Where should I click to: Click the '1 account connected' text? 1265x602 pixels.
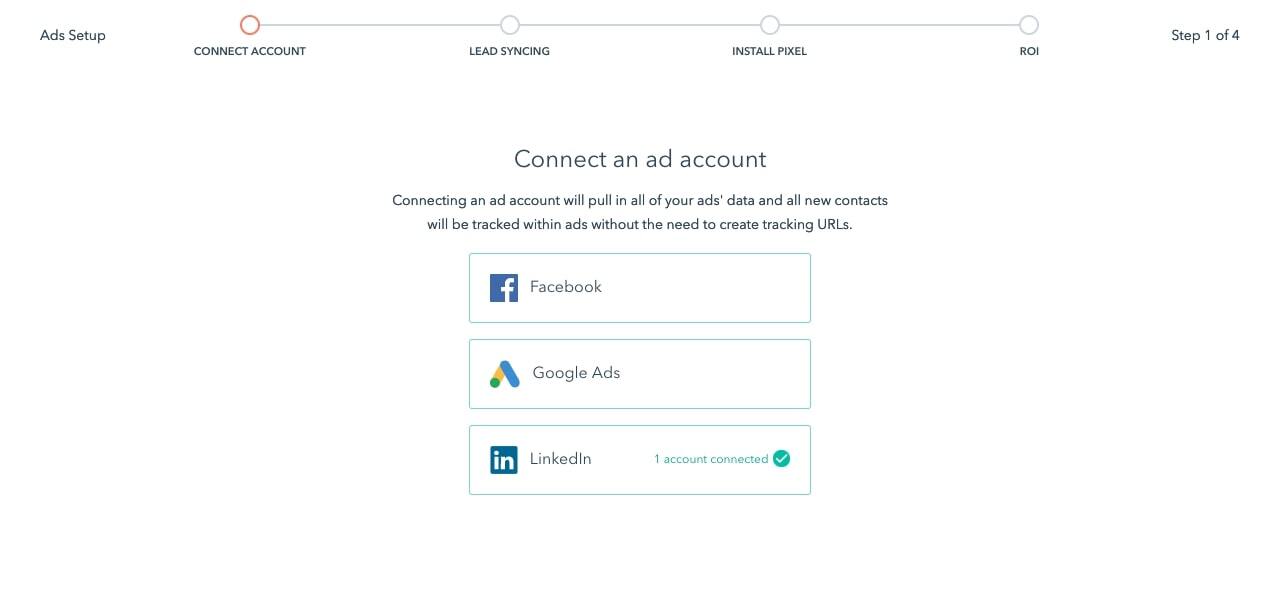coord(711,459)
